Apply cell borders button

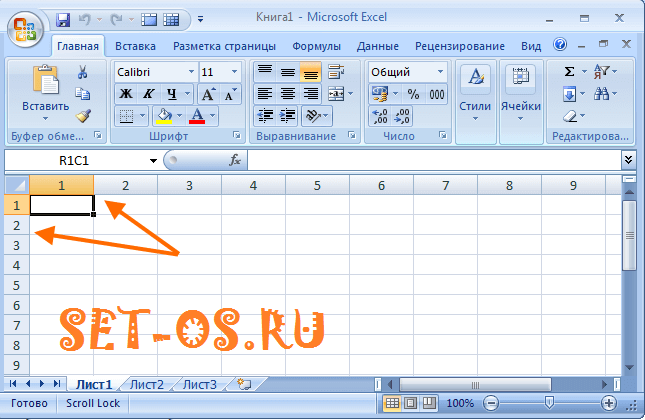(x=126, y=116)
